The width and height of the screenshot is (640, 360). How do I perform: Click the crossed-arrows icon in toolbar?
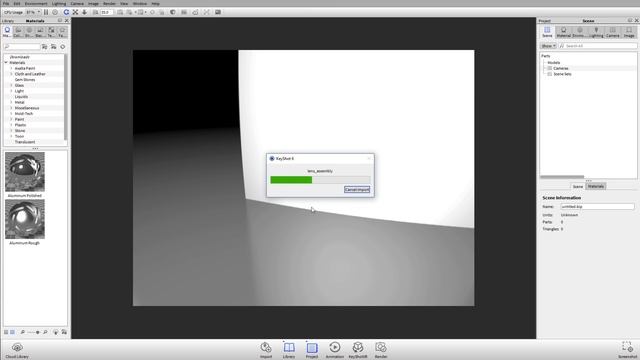point(75,12)
